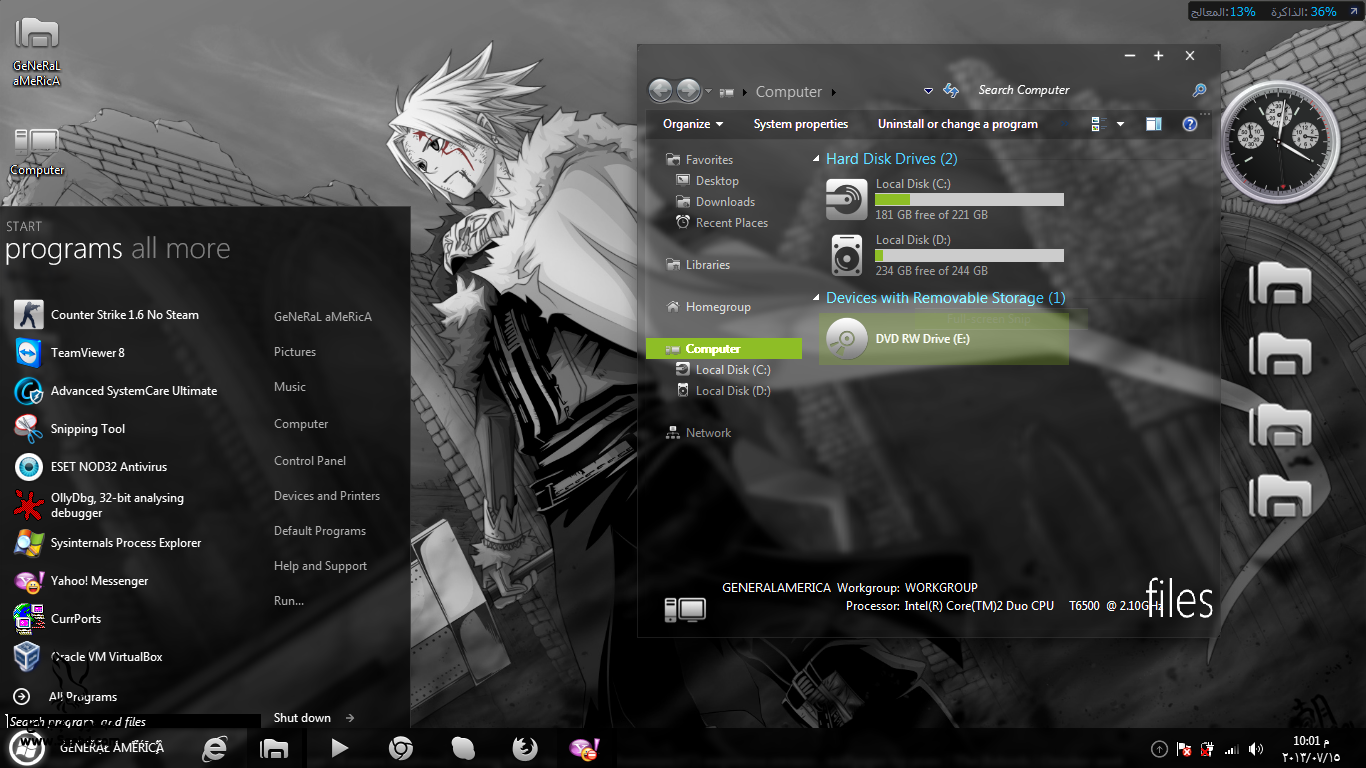Open the change view options arrow
This screenshot has width=1366, height=768.
tap(1120, 124)
